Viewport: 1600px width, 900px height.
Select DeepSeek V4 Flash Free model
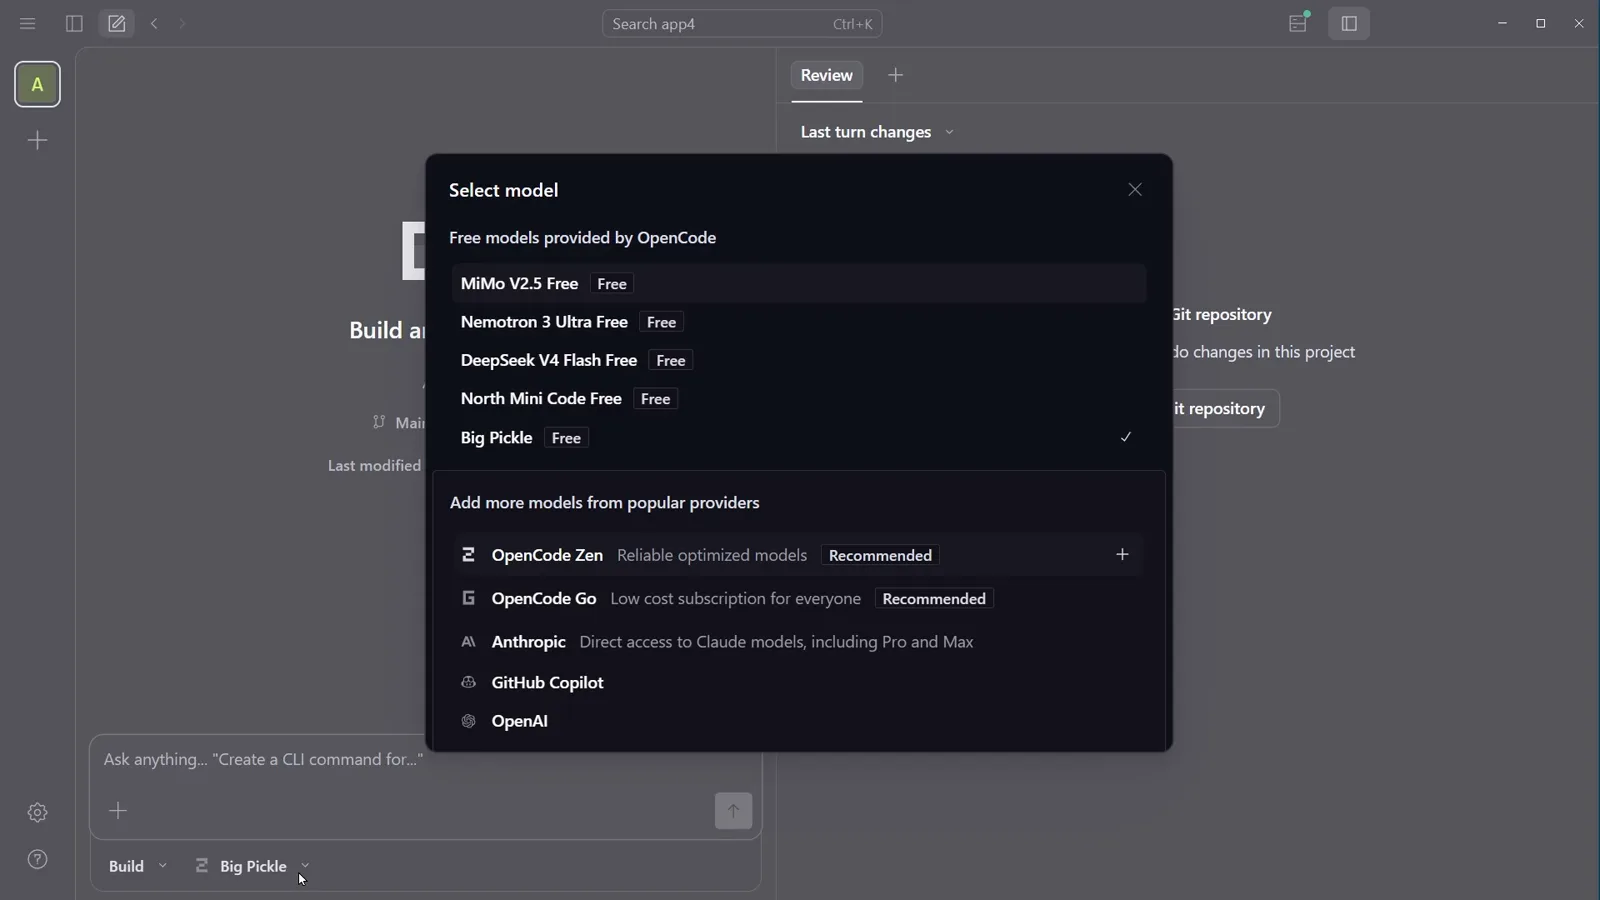point(799,360)
